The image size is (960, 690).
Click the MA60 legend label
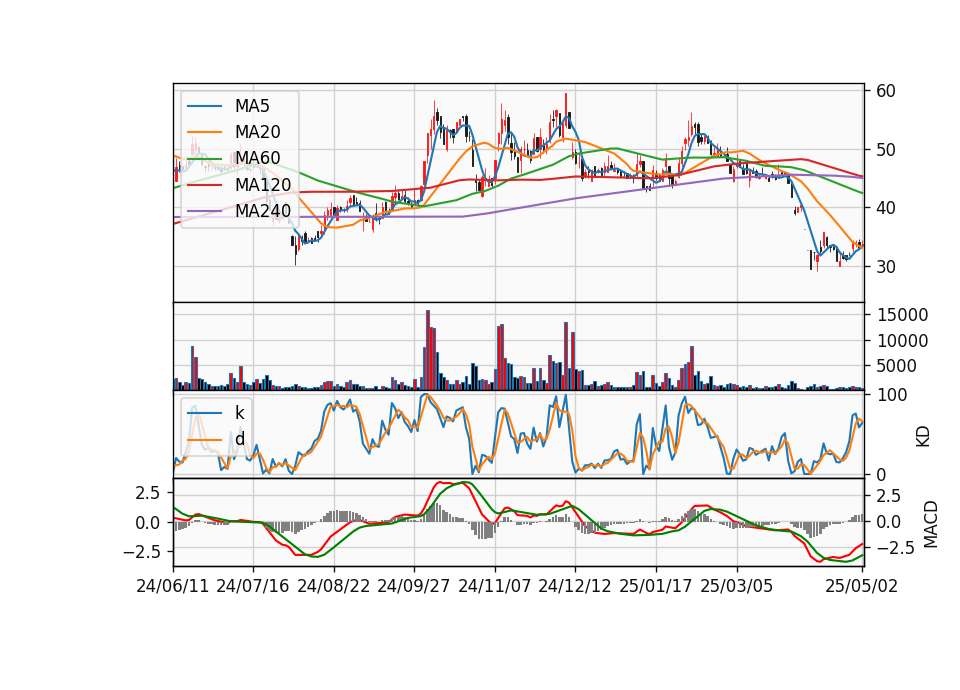coord(258,158)
